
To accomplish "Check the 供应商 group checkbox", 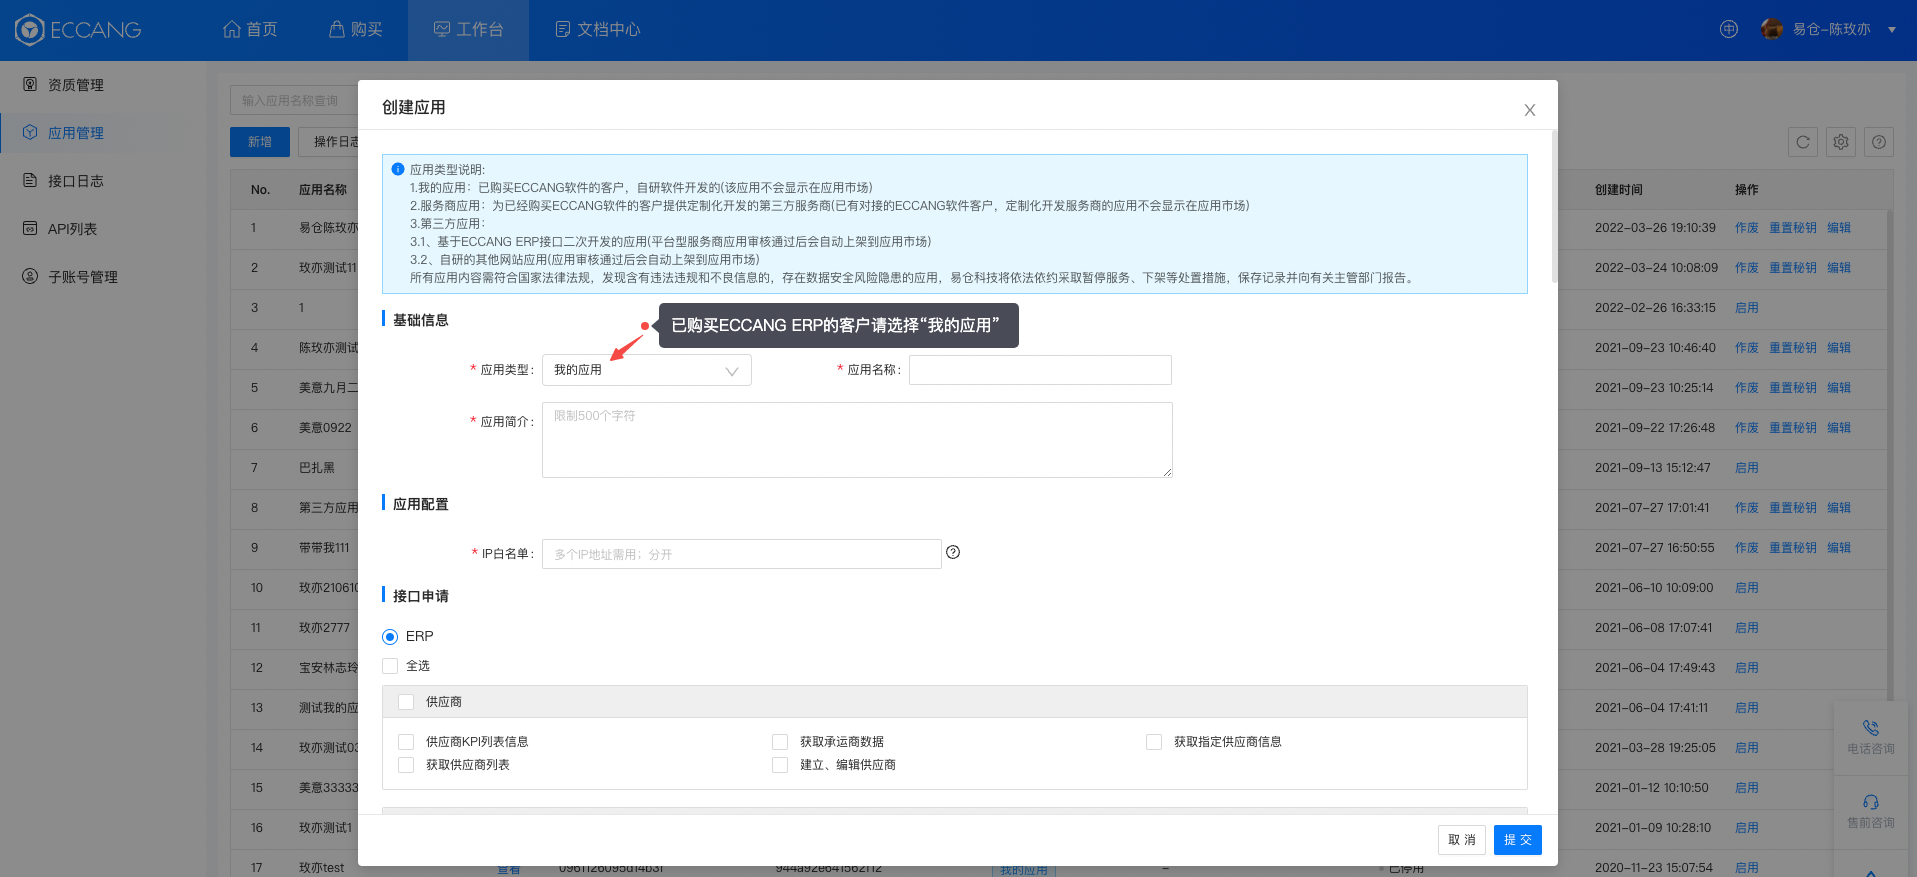I will pos(406,702).
